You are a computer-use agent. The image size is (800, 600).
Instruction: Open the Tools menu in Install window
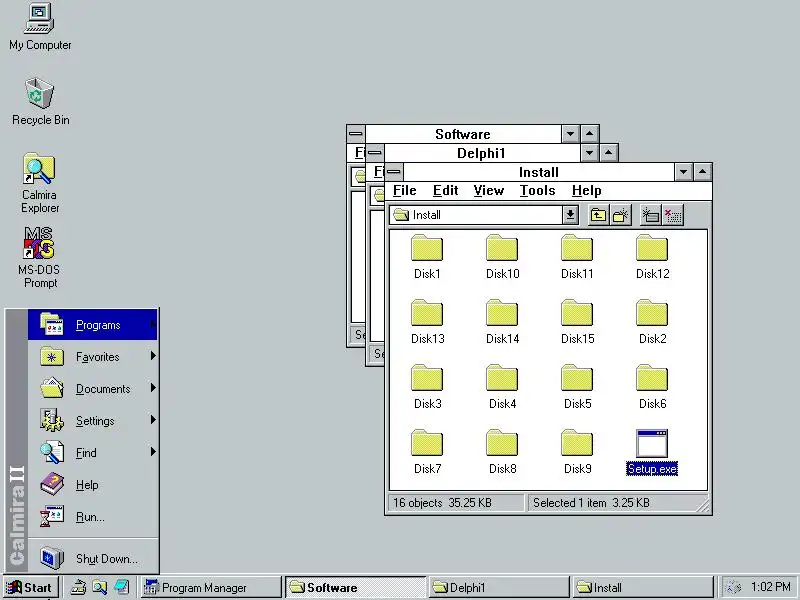tap(537, 191)
